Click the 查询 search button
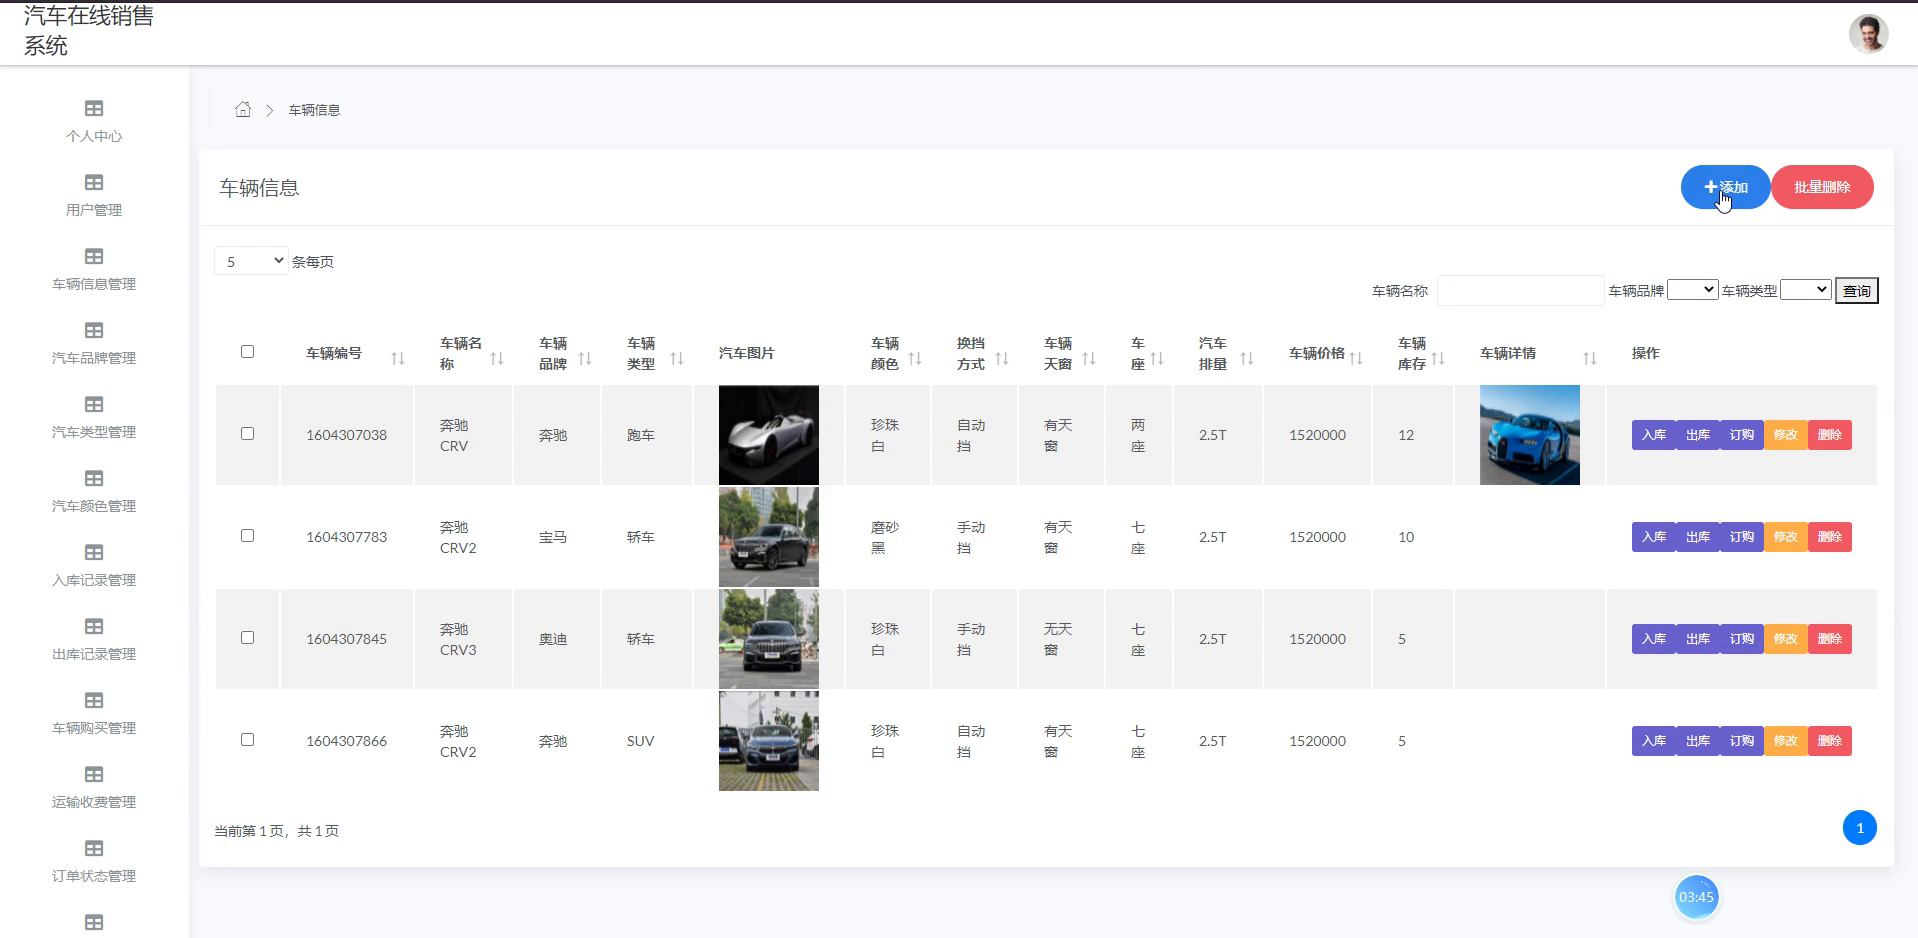Viewport: 1918px width, 938px height. coord(1857,291)
